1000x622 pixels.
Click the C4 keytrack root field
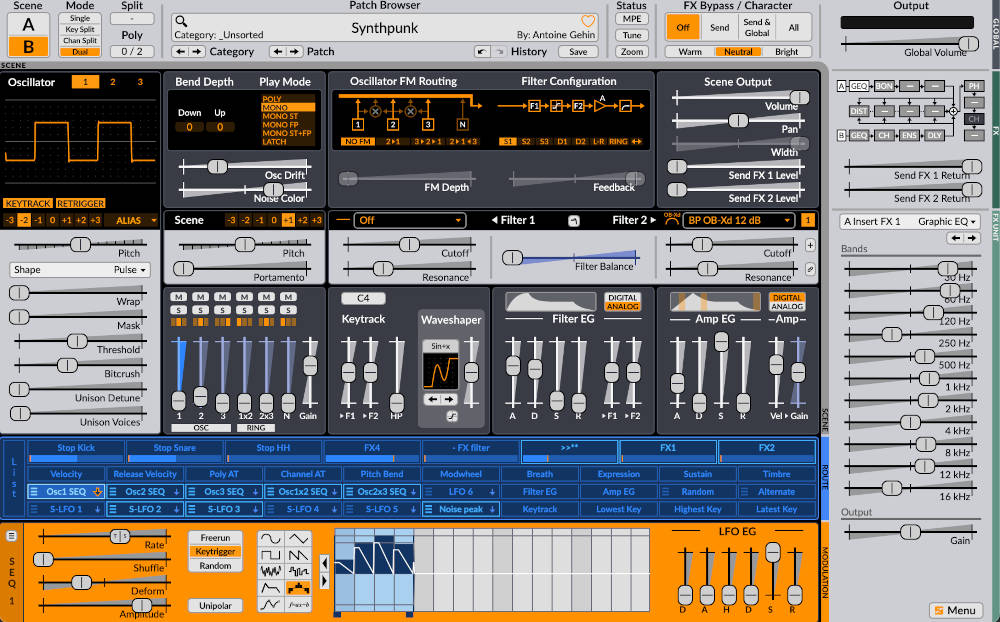pos(363,298)
